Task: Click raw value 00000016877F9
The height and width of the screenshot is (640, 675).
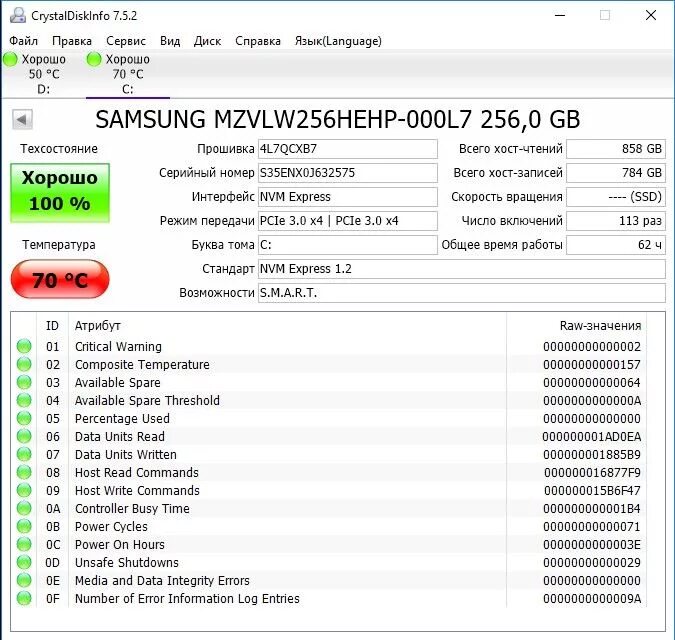Action: [x=592, y=473]
